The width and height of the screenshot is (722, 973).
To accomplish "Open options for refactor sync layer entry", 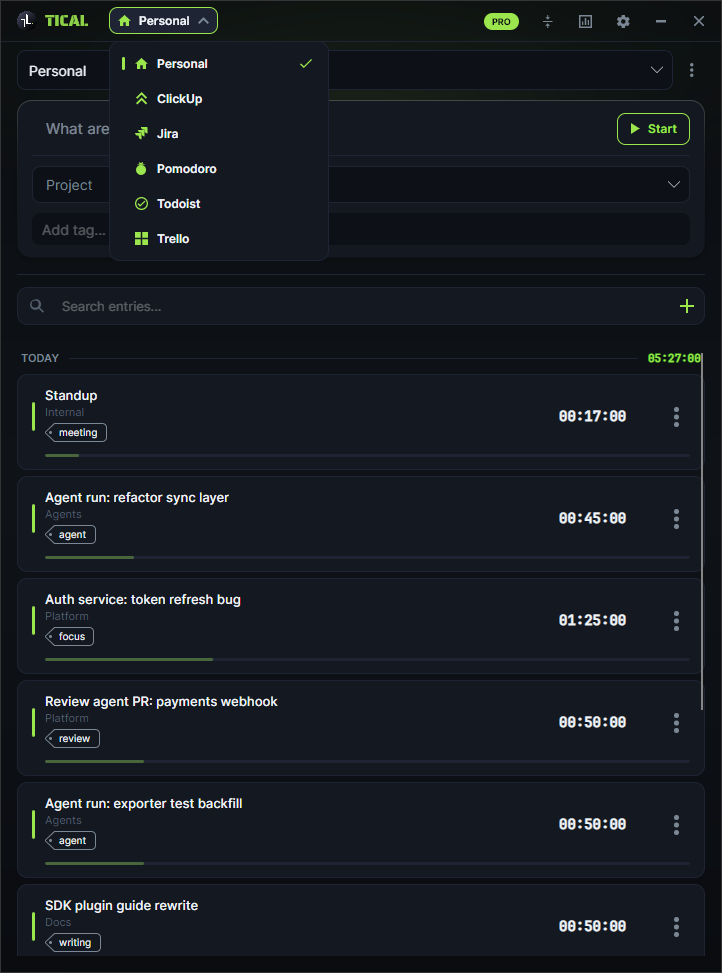I will click(676, 519).
